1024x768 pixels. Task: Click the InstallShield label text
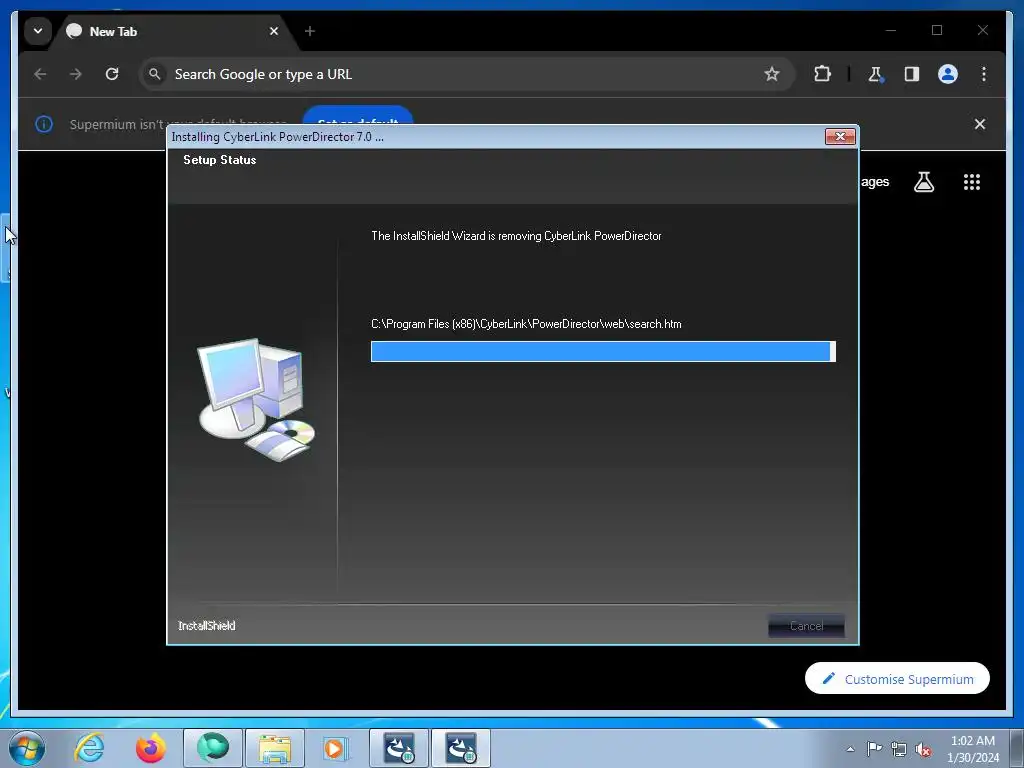[x=206, y=626]
